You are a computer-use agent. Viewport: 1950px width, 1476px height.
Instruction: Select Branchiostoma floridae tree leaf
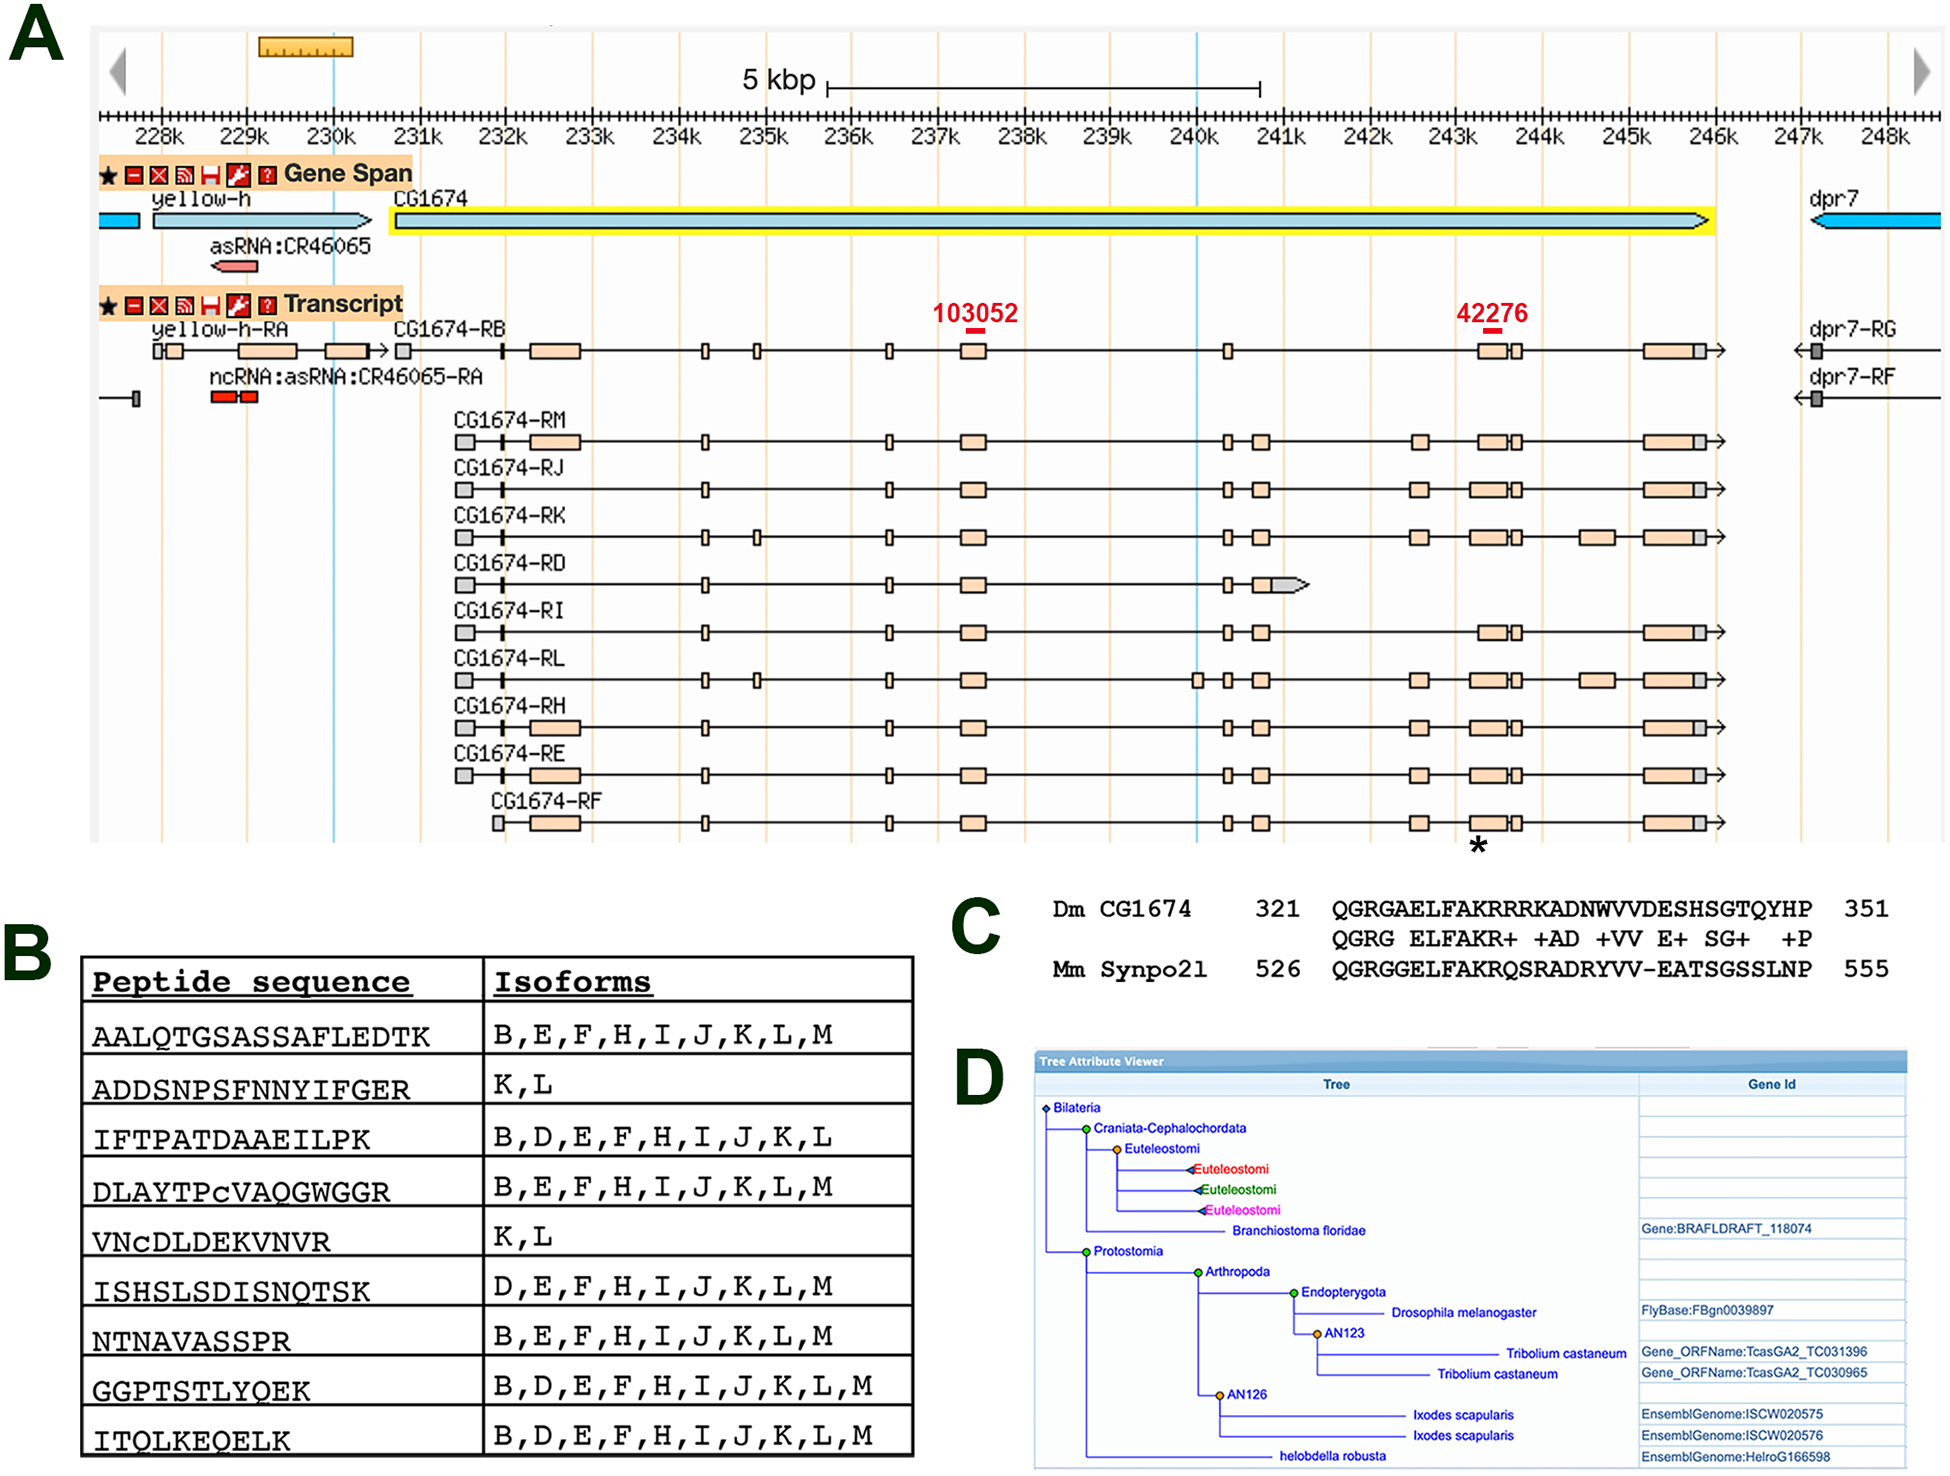pyautogui.click(x=1298, y=1231)
